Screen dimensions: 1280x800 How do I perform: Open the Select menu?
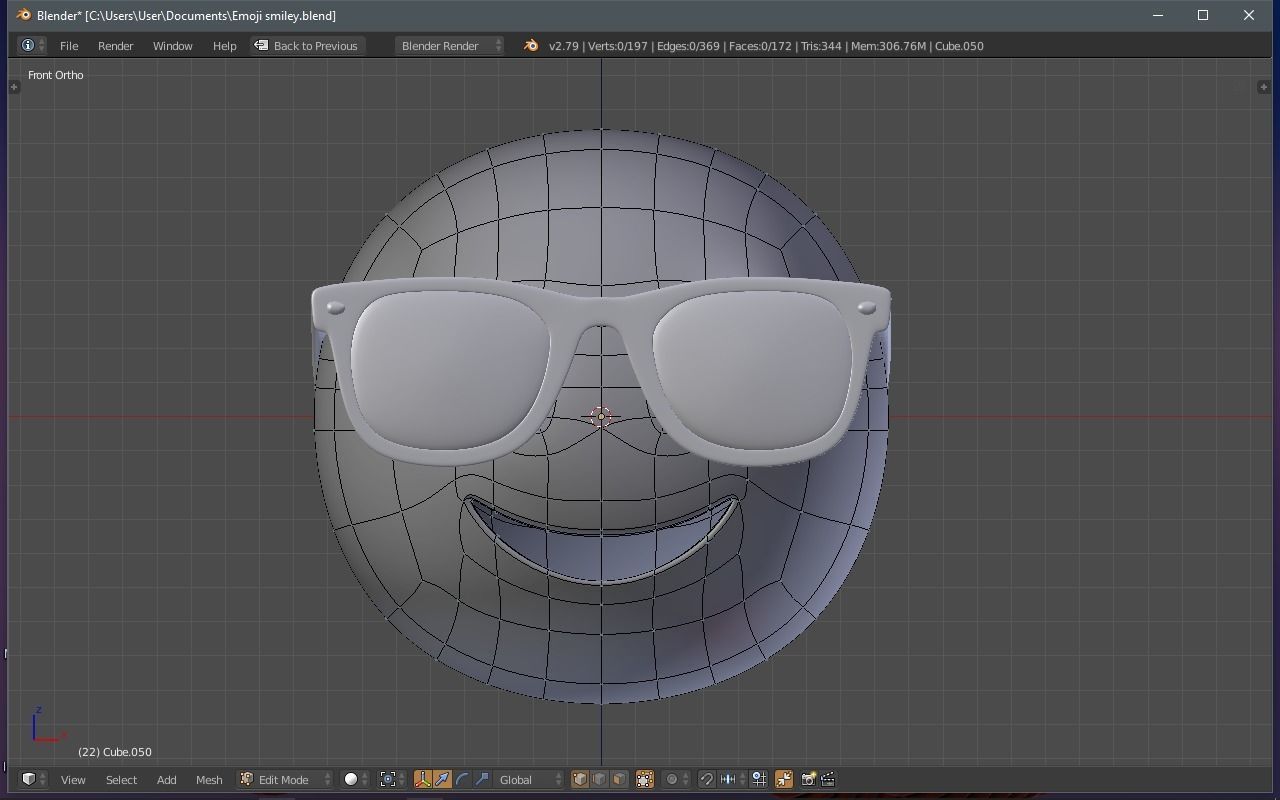tap(121, 780)
